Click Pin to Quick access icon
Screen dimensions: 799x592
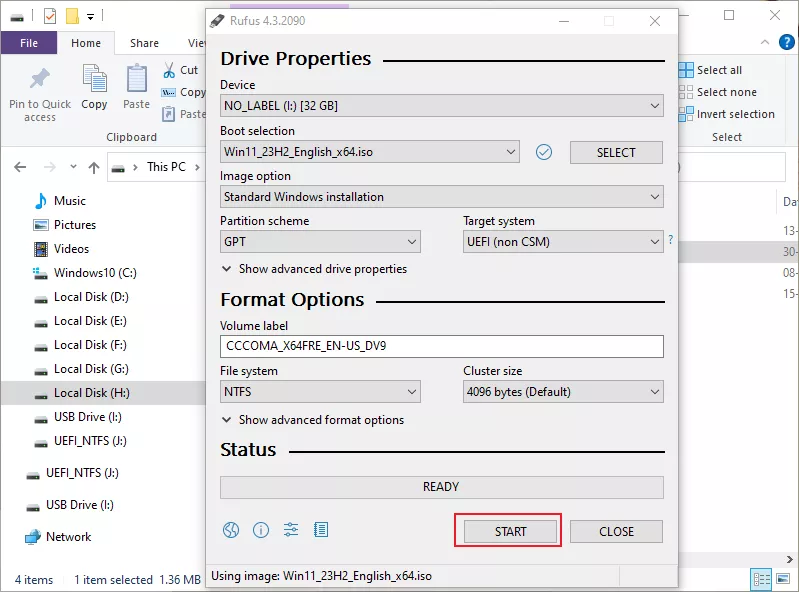(x=40, y=78)
